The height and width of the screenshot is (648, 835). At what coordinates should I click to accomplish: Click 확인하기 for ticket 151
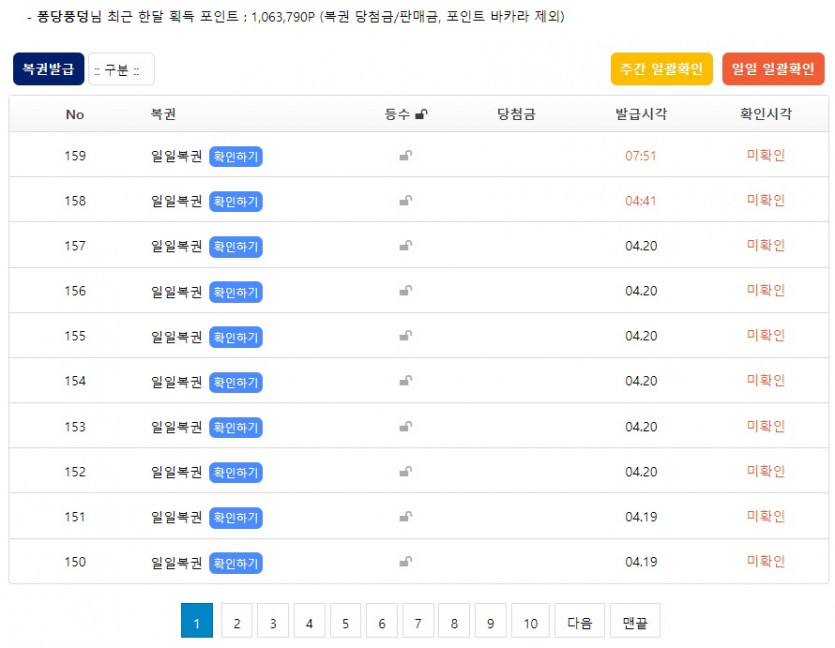coord(236,518)
